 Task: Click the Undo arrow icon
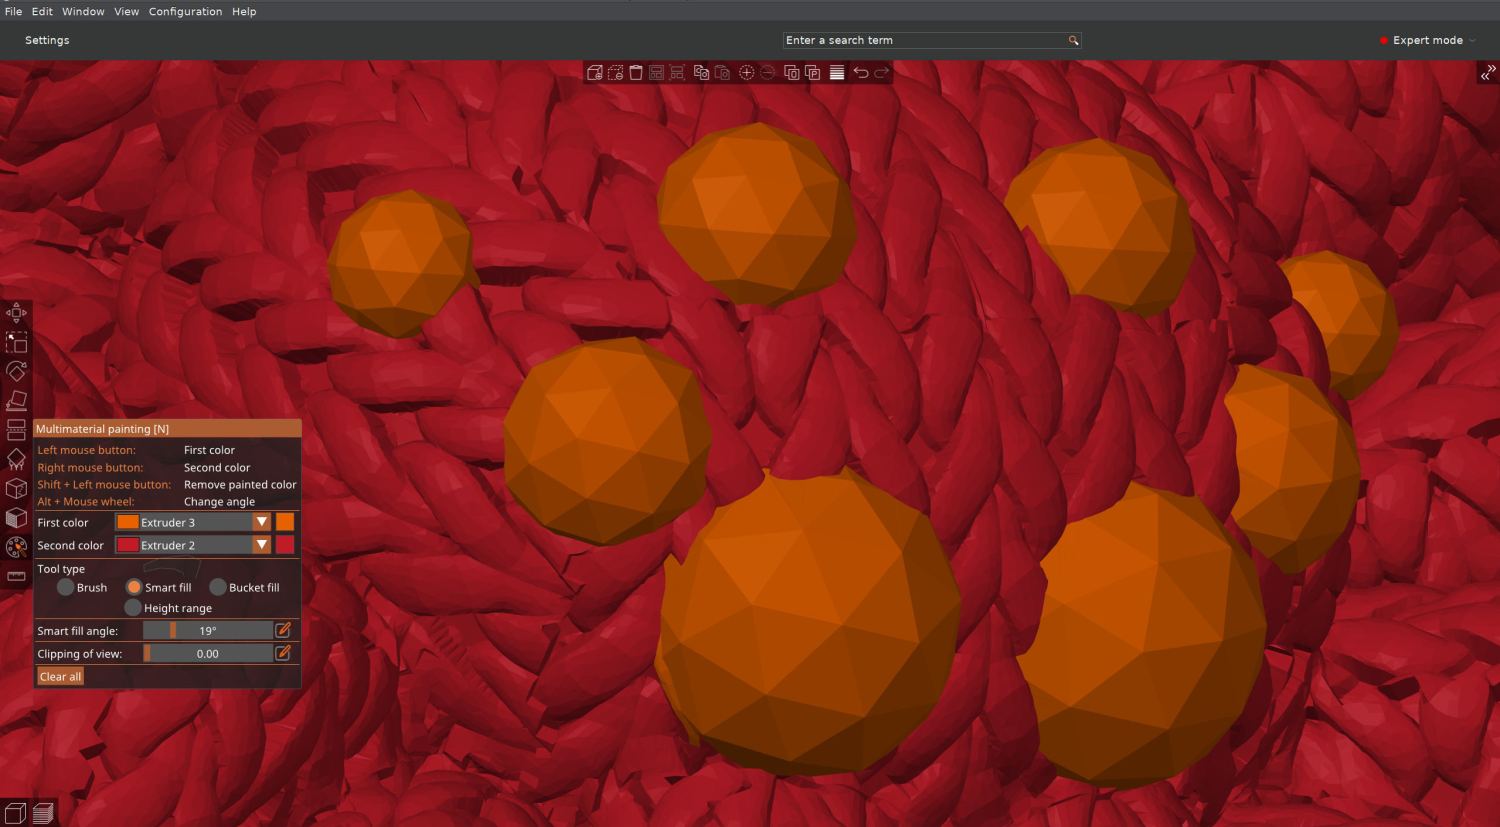pos(860,73)
